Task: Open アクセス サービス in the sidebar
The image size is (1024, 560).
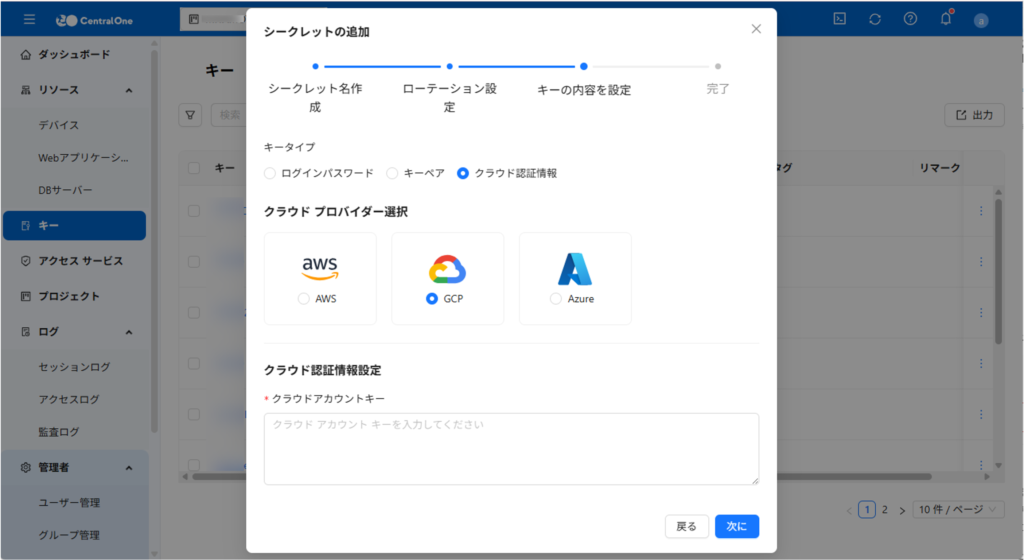Action: [x=80, y=261]
